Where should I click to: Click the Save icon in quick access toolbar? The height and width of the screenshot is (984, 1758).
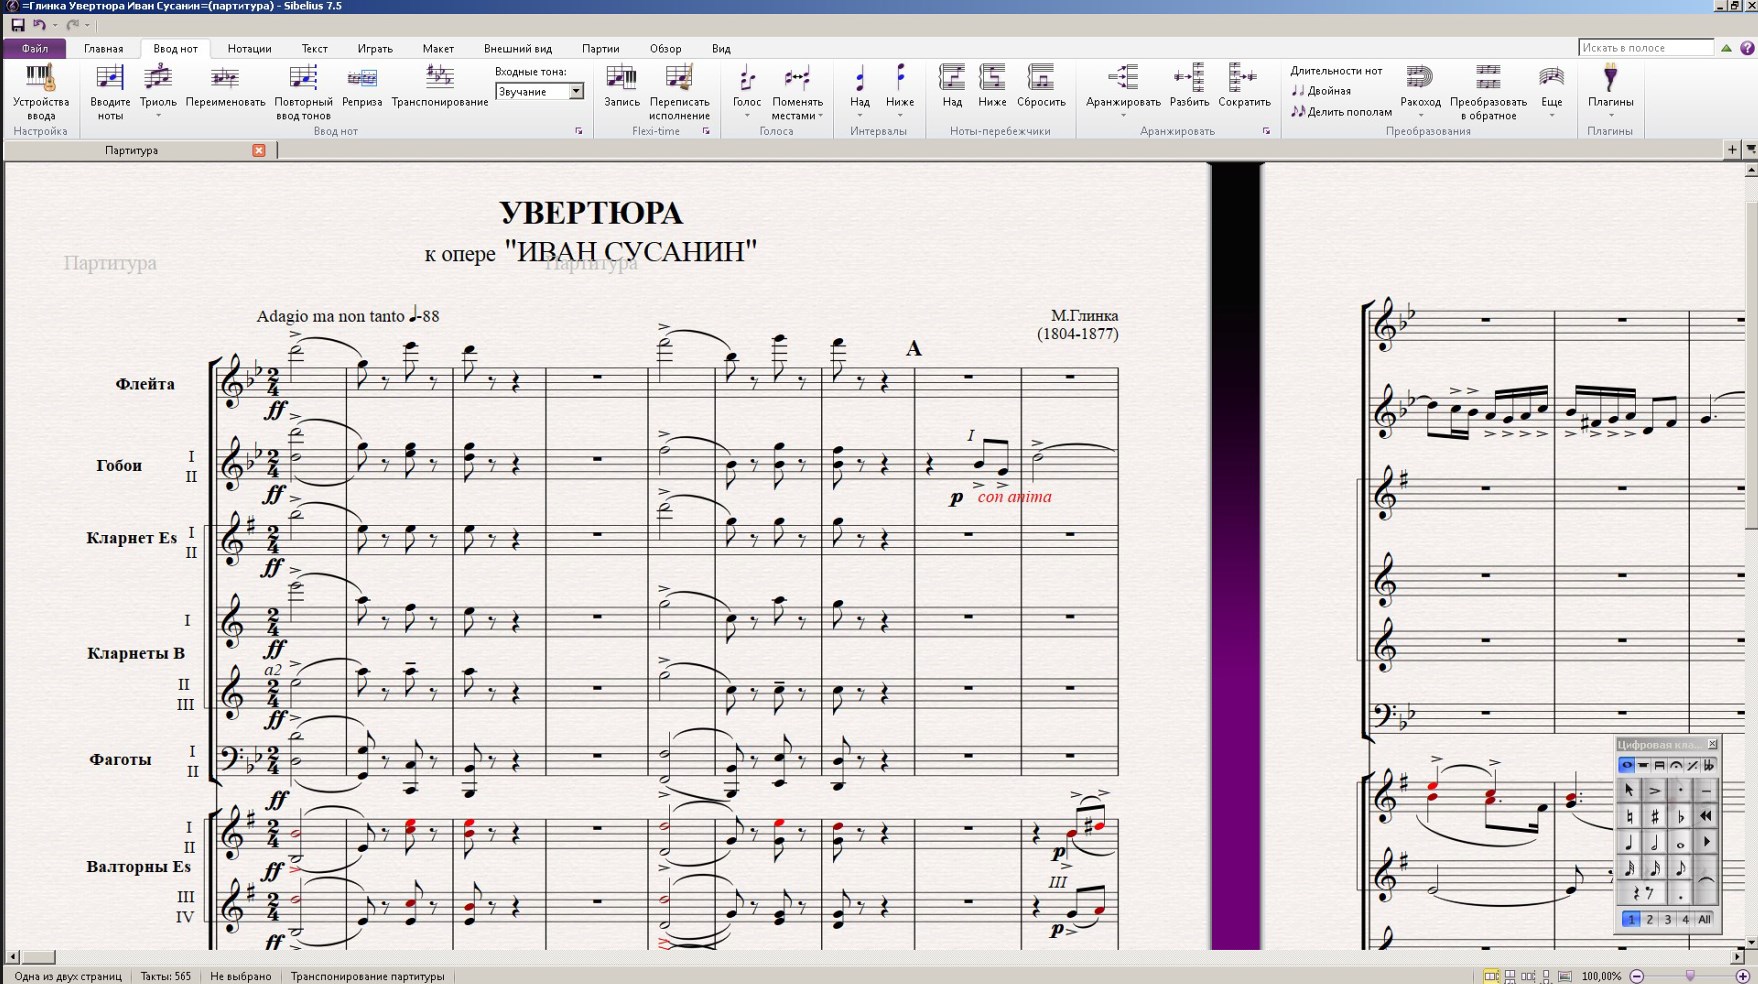17,25
